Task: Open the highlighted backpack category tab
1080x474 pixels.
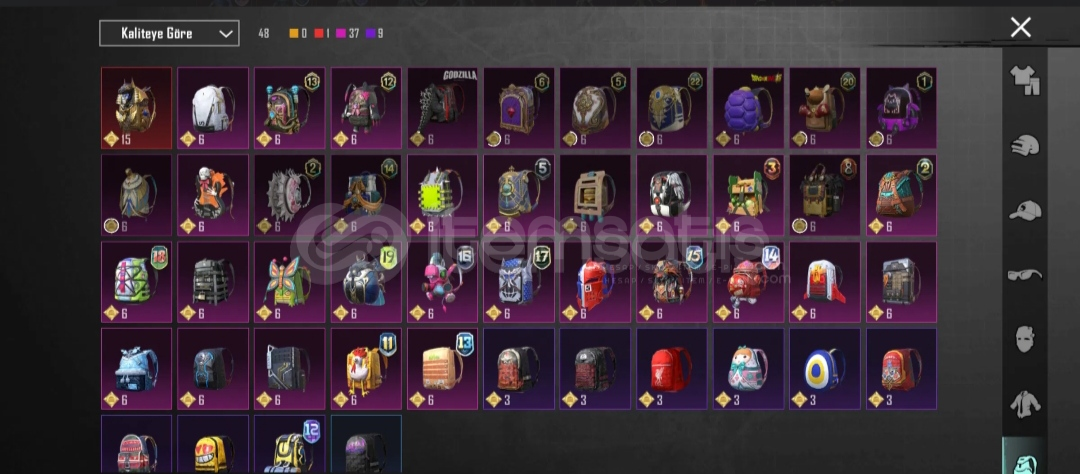Action: [x=1025, y=457]
